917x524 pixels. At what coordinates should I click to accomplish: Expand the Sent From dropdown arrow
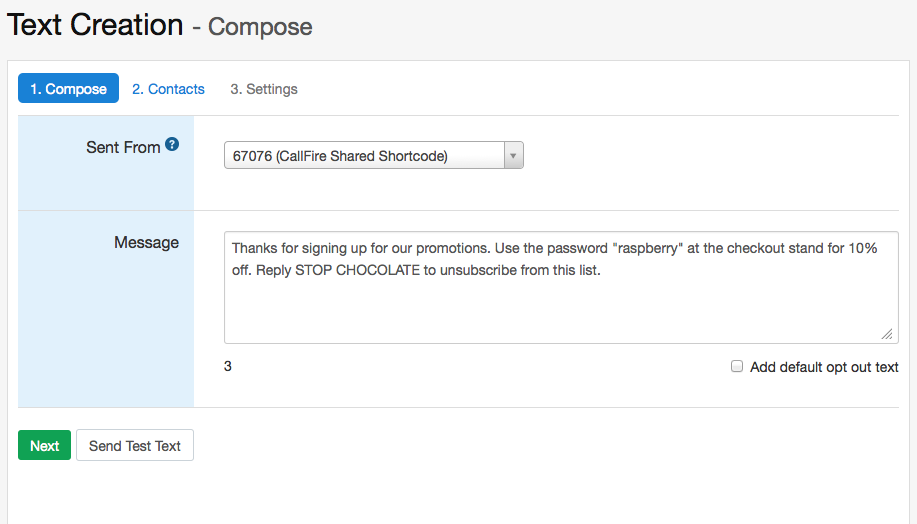point(513,156)
